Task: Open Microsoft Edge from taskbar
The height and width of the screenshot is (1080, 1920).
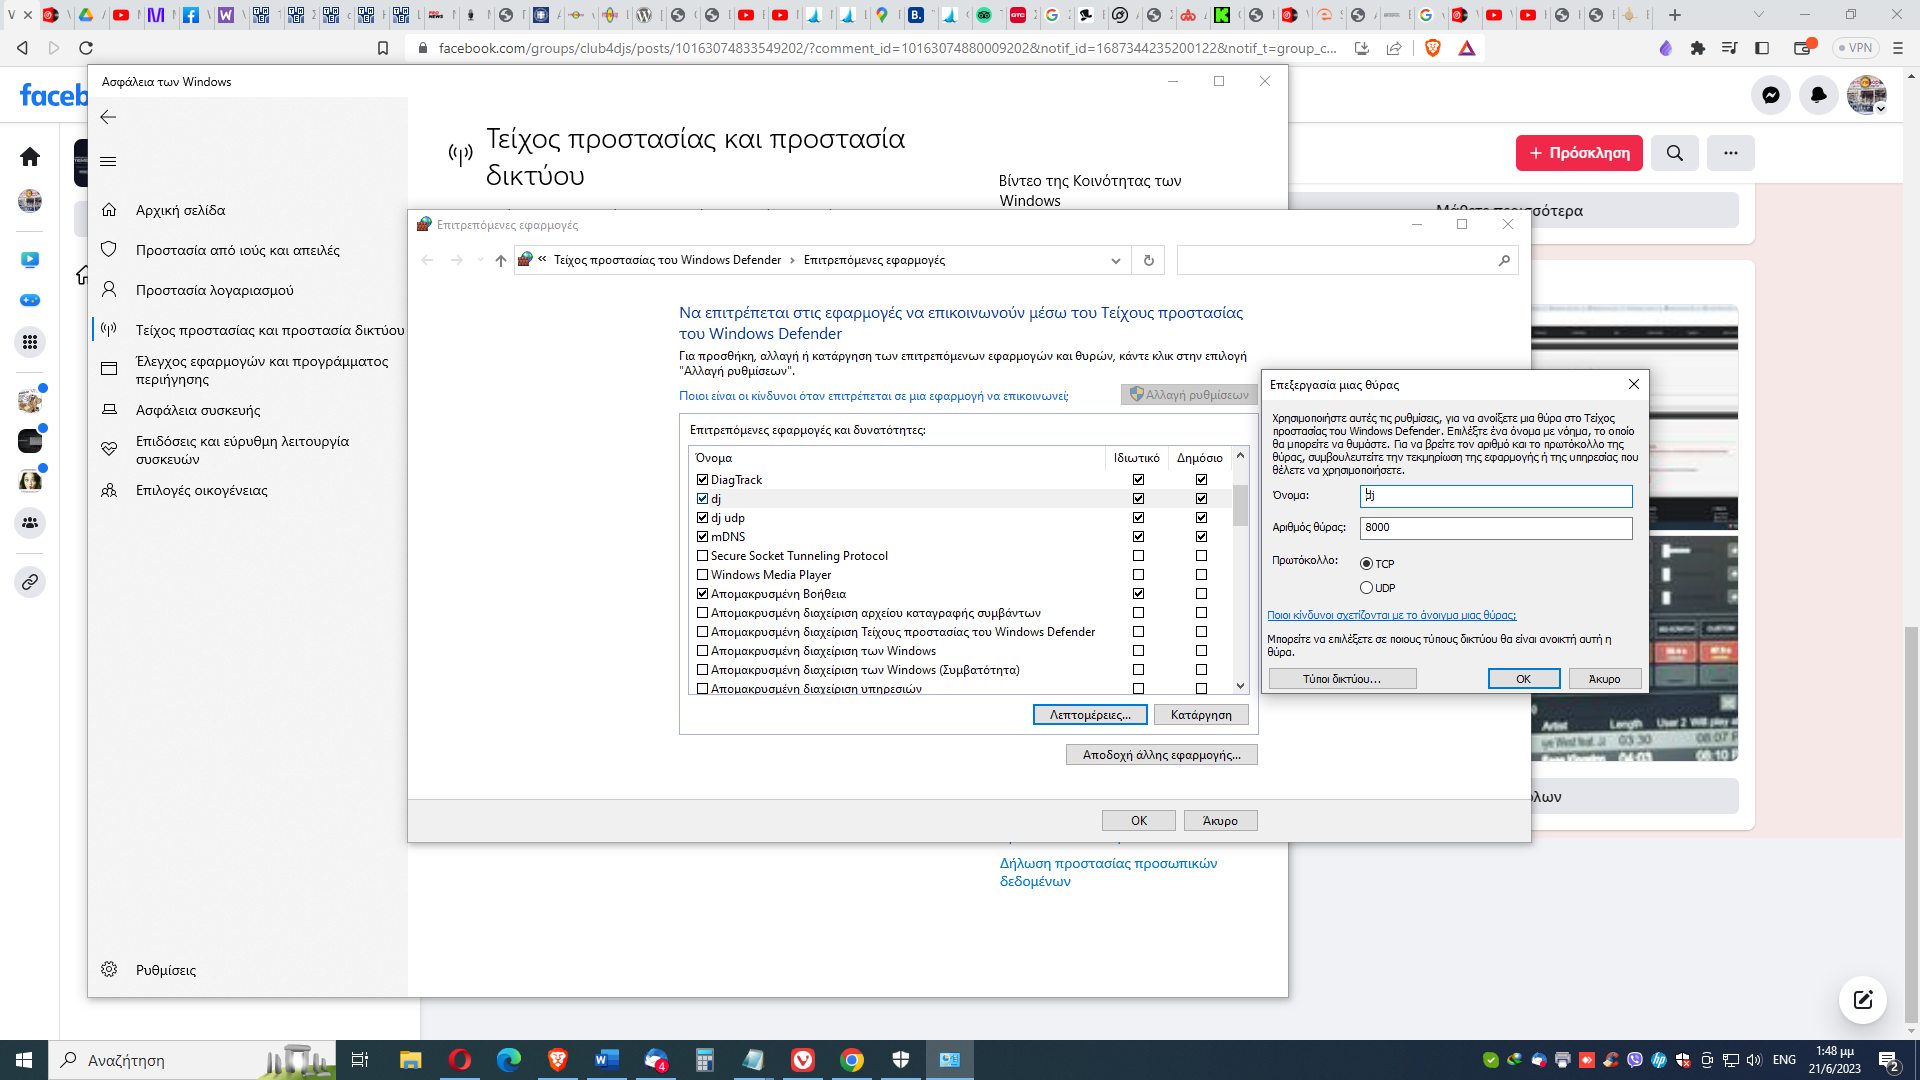Action: (509, 1060)
